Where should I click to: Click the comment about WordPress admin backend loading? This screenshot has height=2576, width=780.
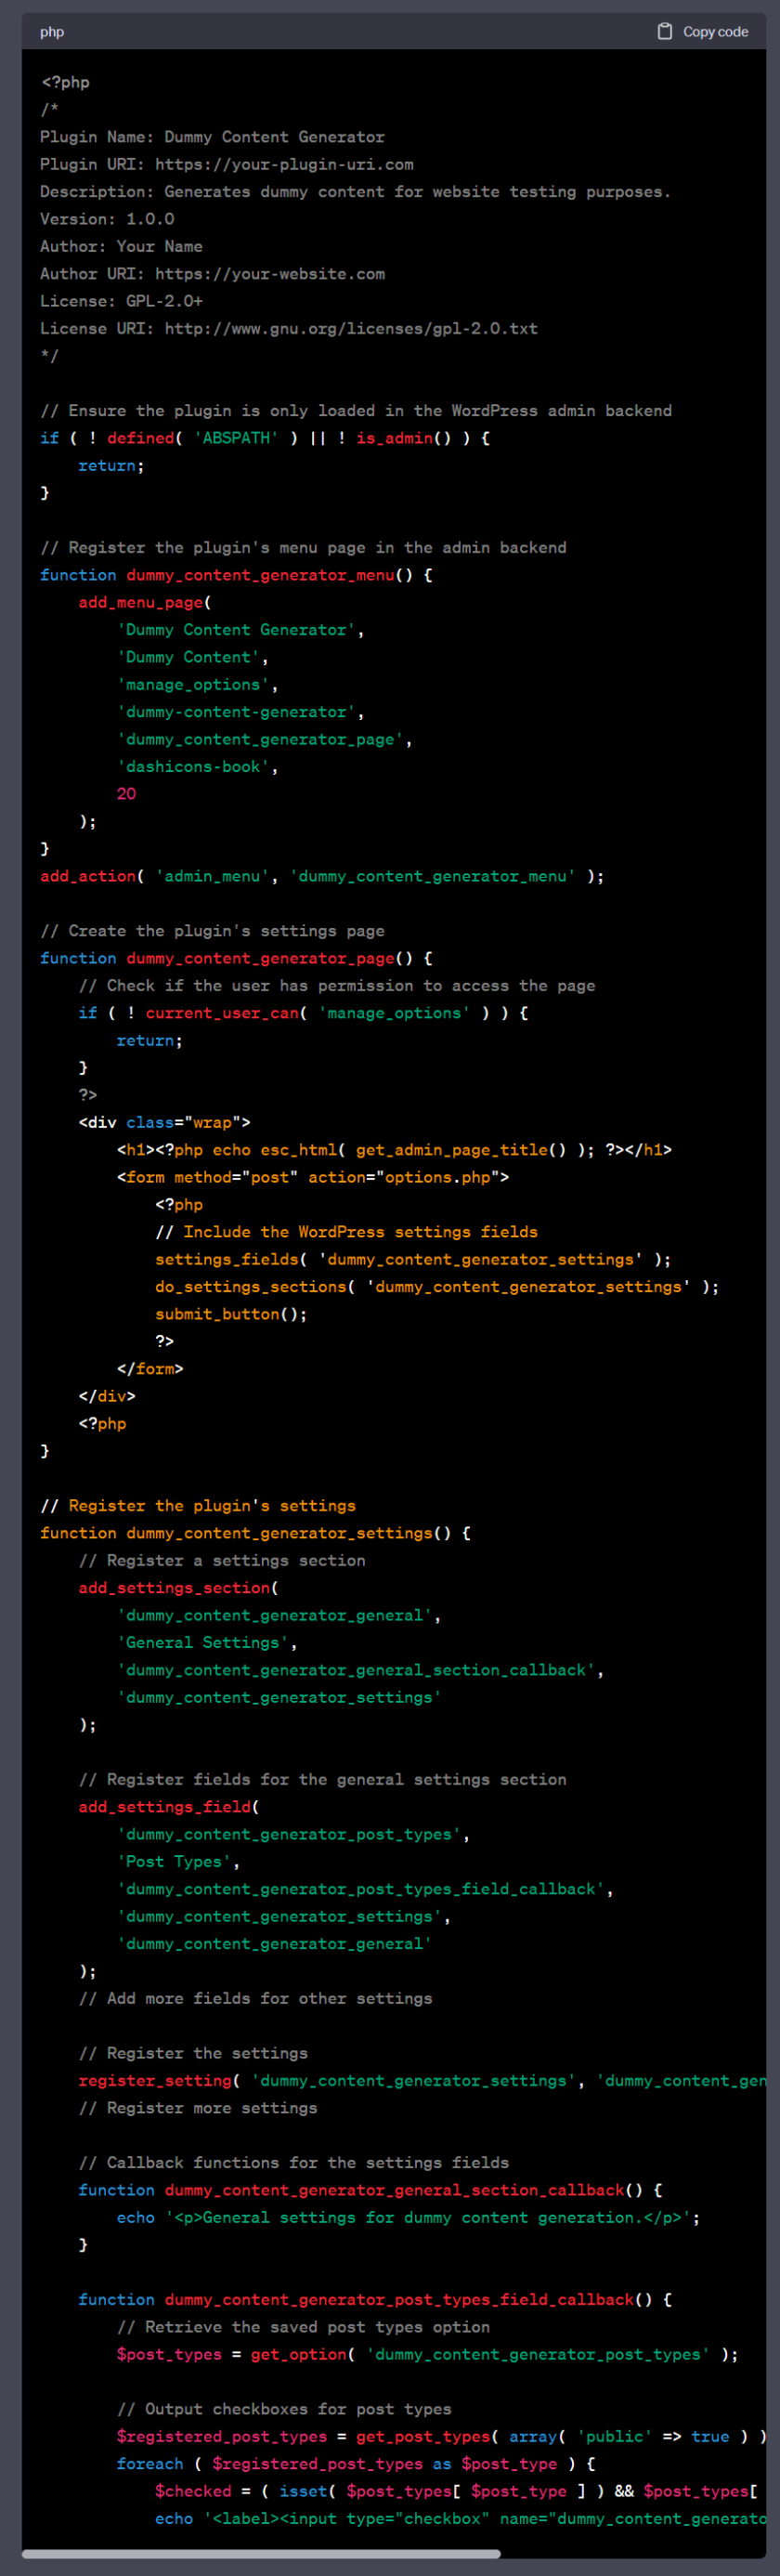pyautogui.click(x=356, y=411)
